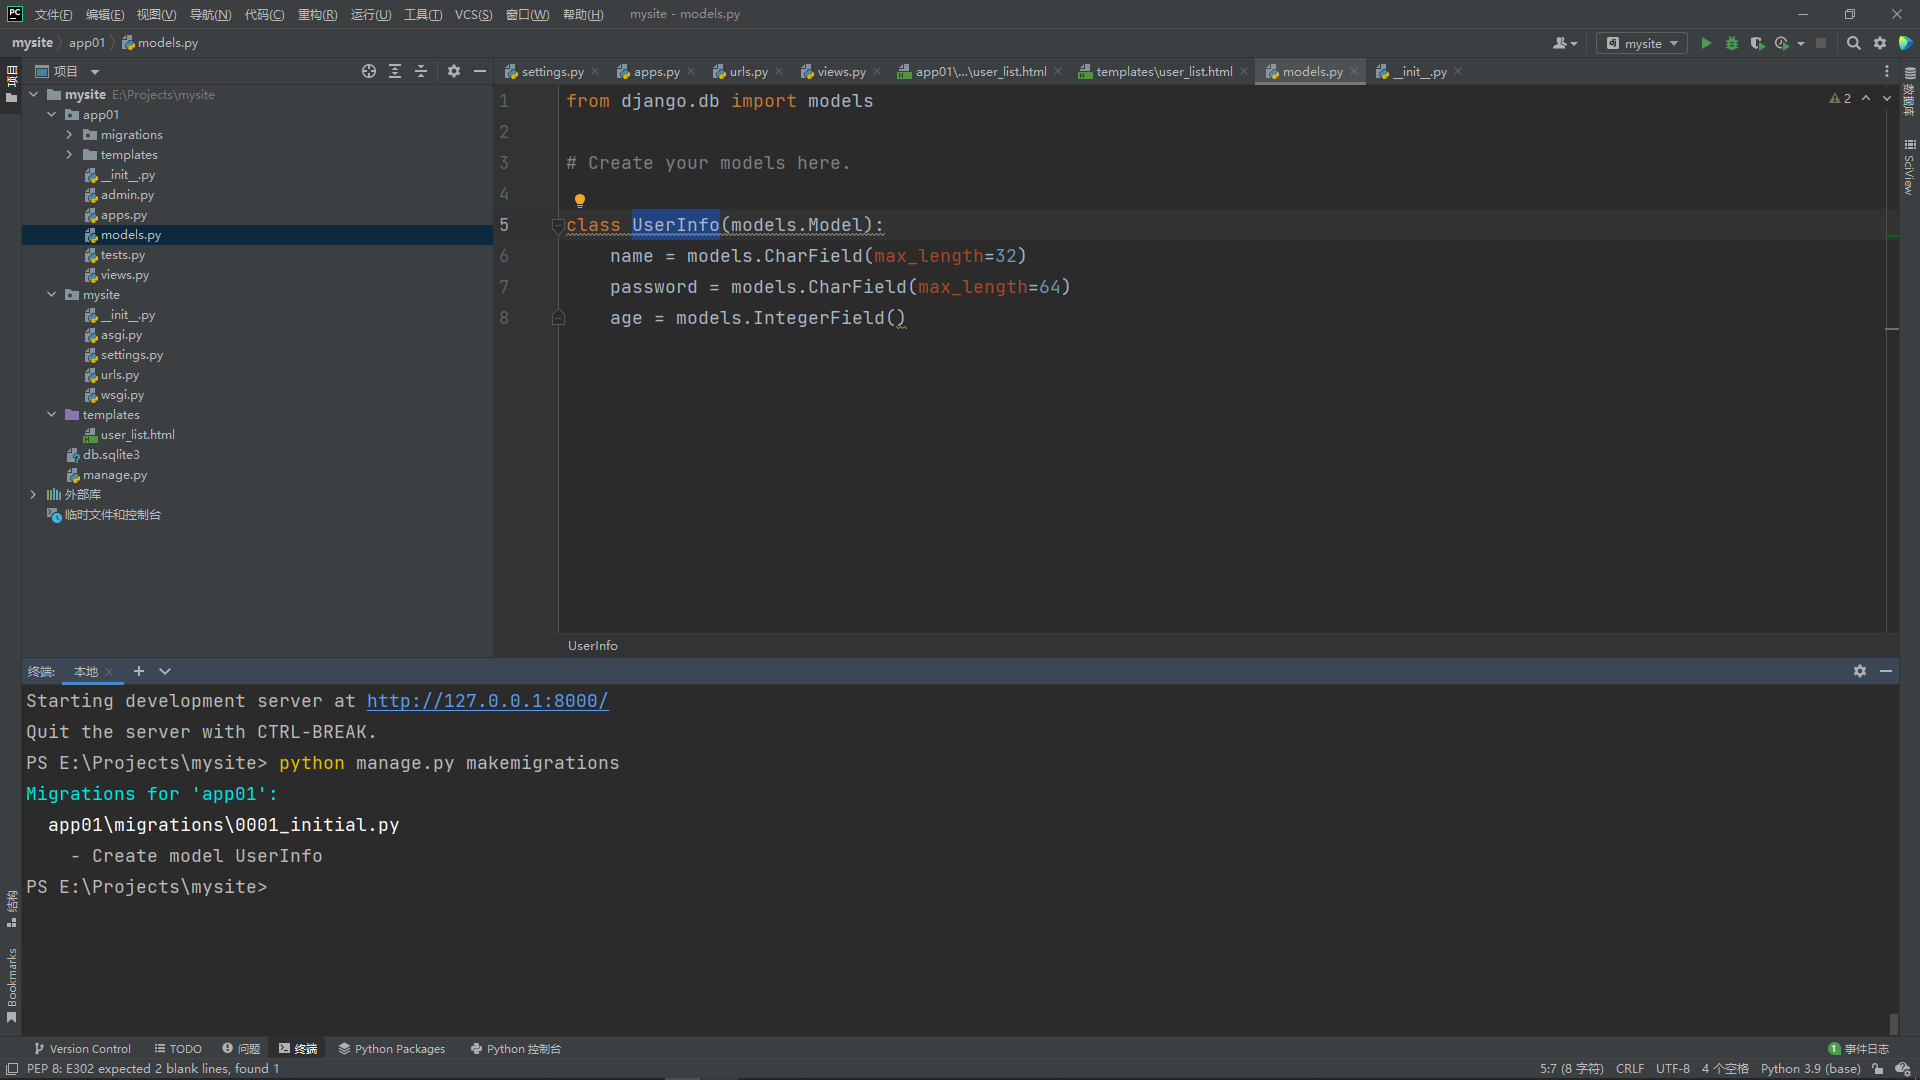Toggle read-only lock in status bar

[x=1878, y=1069]
